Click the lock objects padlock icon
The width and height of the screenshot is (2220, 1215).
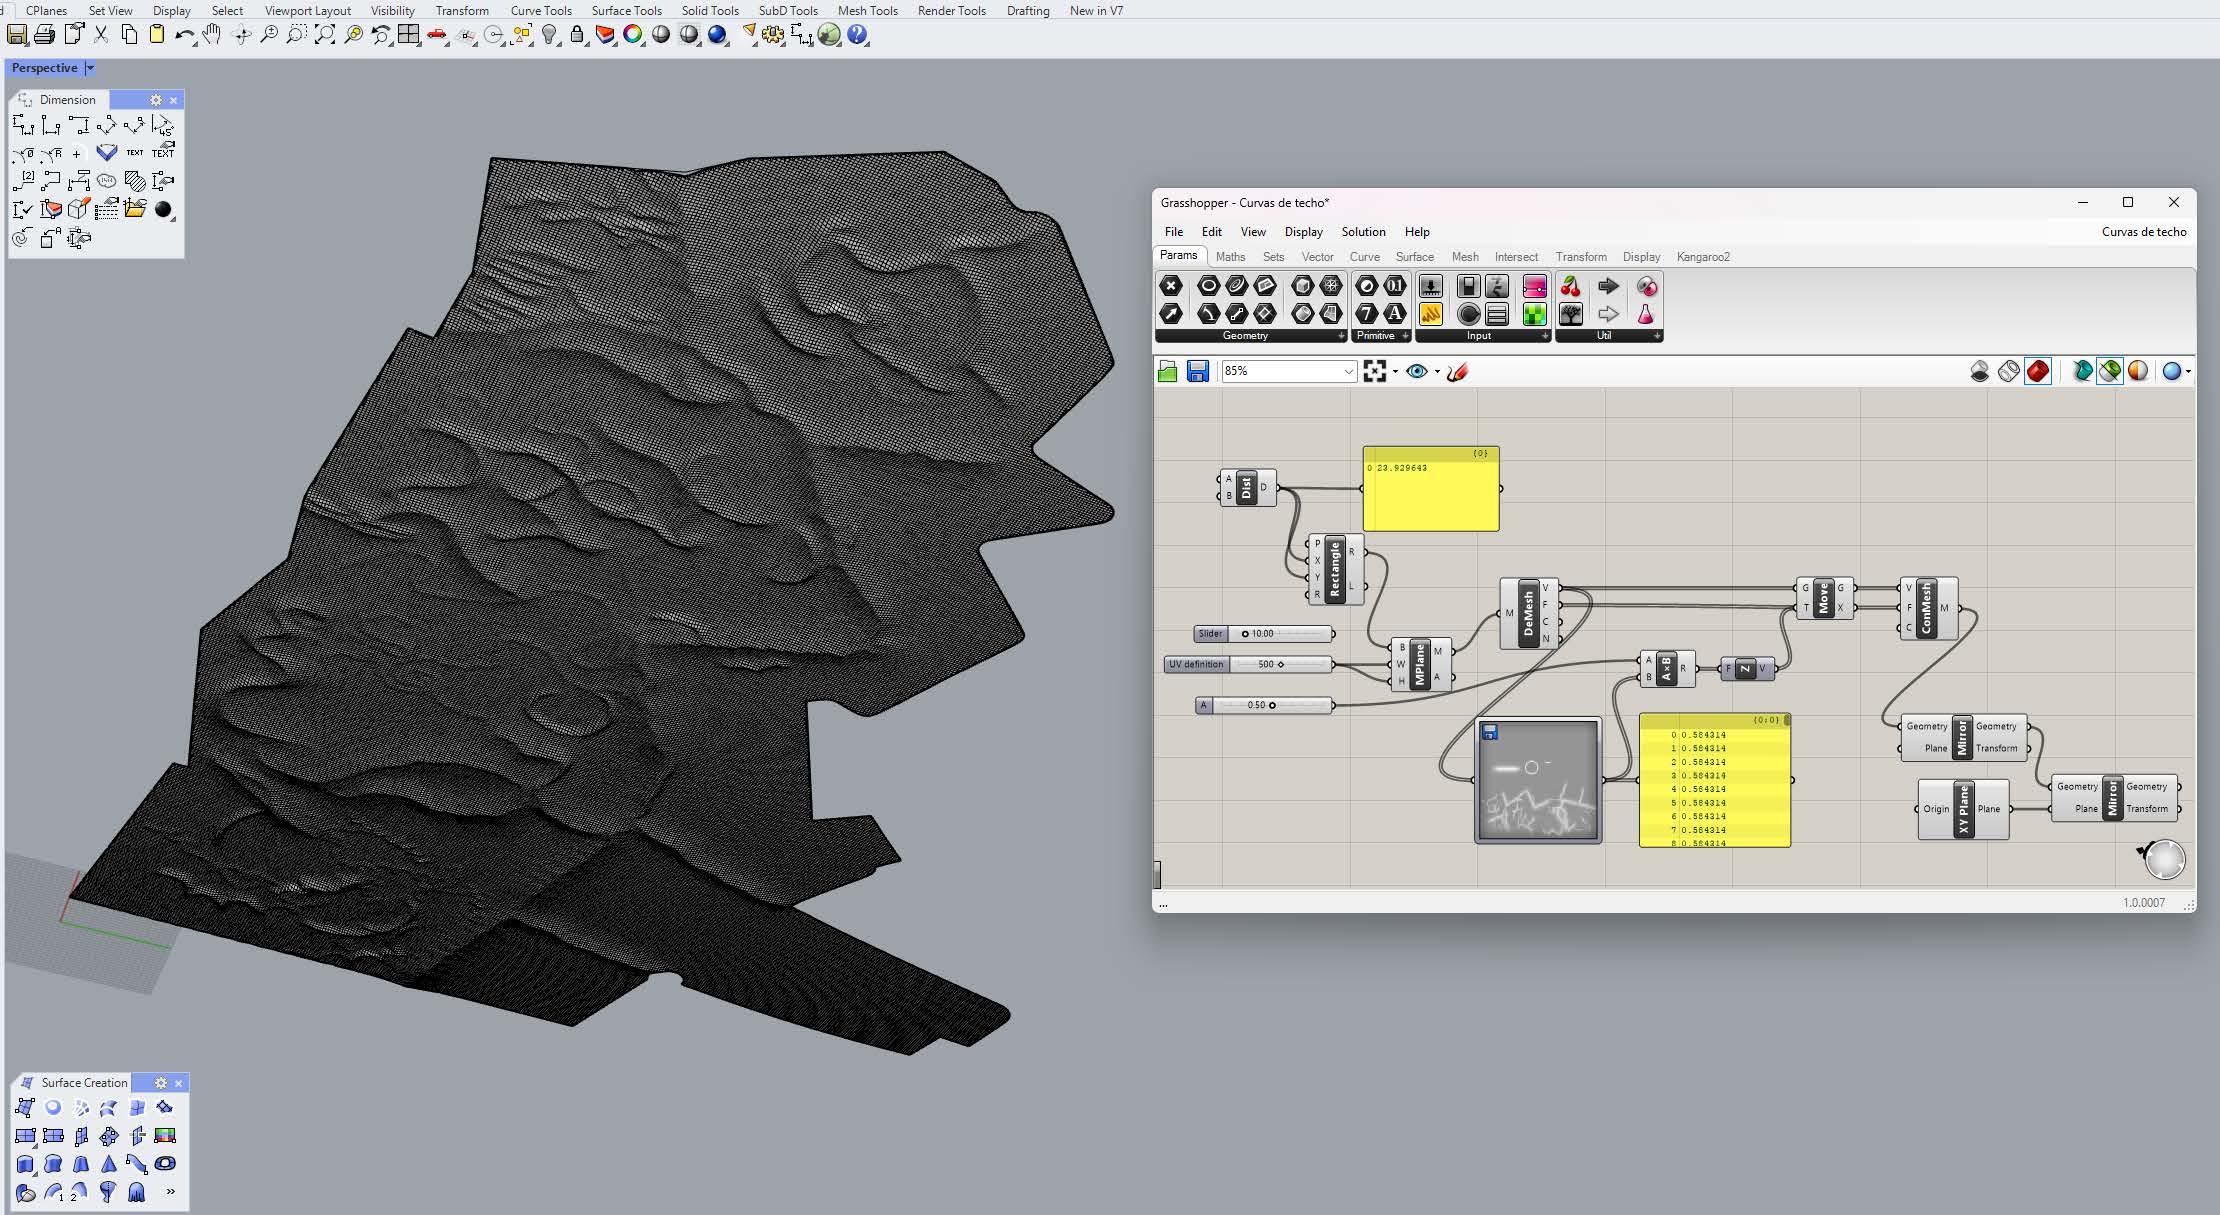click(577, 35)
